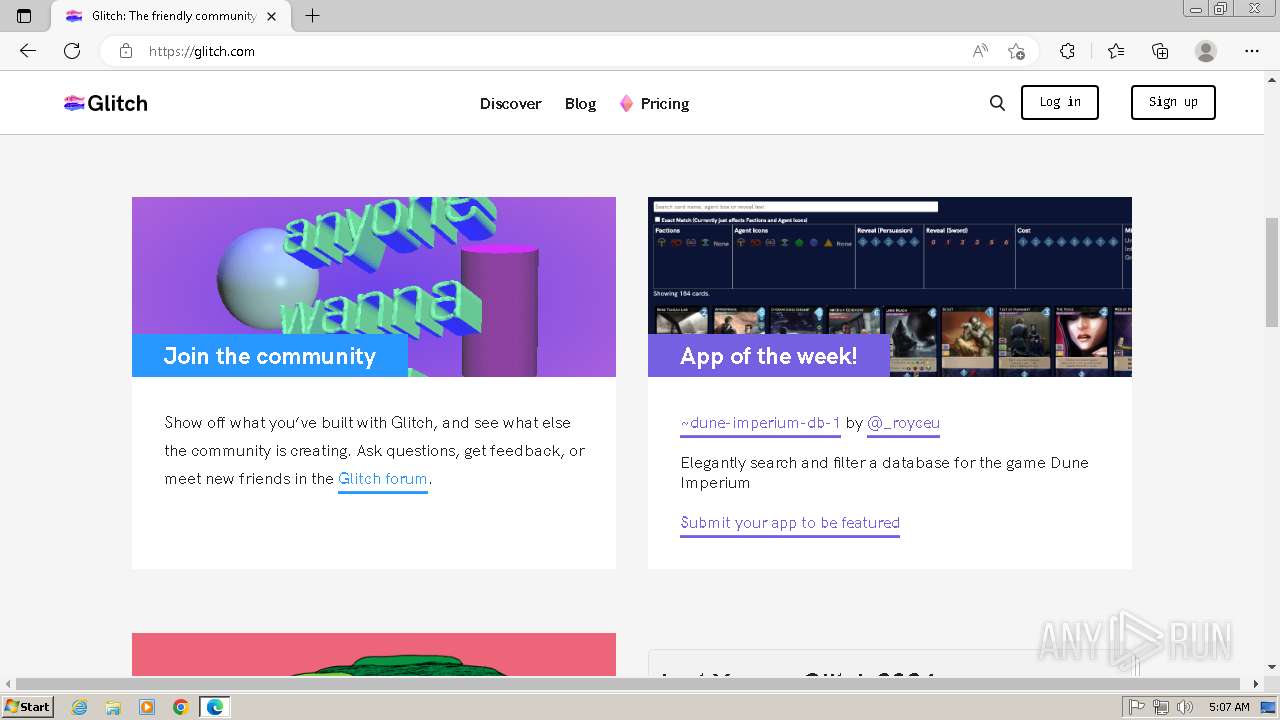This screenshot has width=1280, height=720.
Task: Reload the page with refresh icon
Action: click(x=72, y=51)
